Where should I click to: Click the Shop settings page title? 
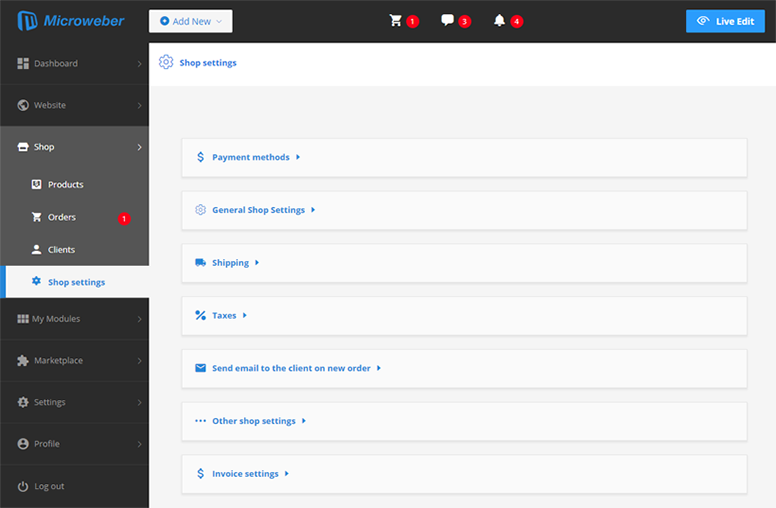point(208,63)
